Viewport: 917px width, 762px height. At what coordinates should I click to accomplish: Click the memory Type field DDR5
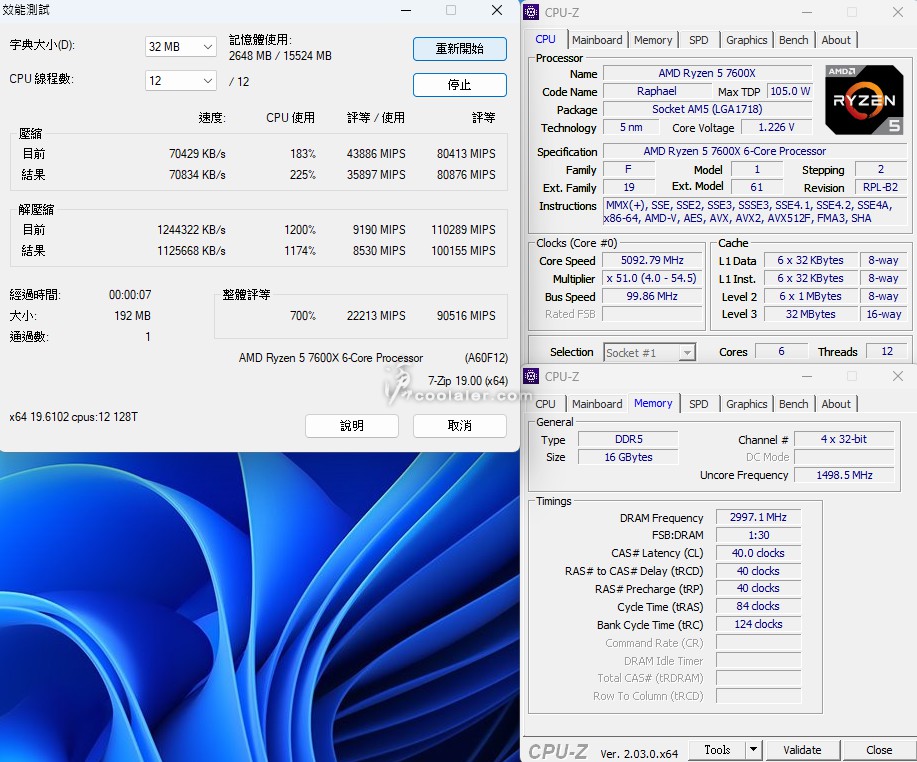(x=629, y=439)
